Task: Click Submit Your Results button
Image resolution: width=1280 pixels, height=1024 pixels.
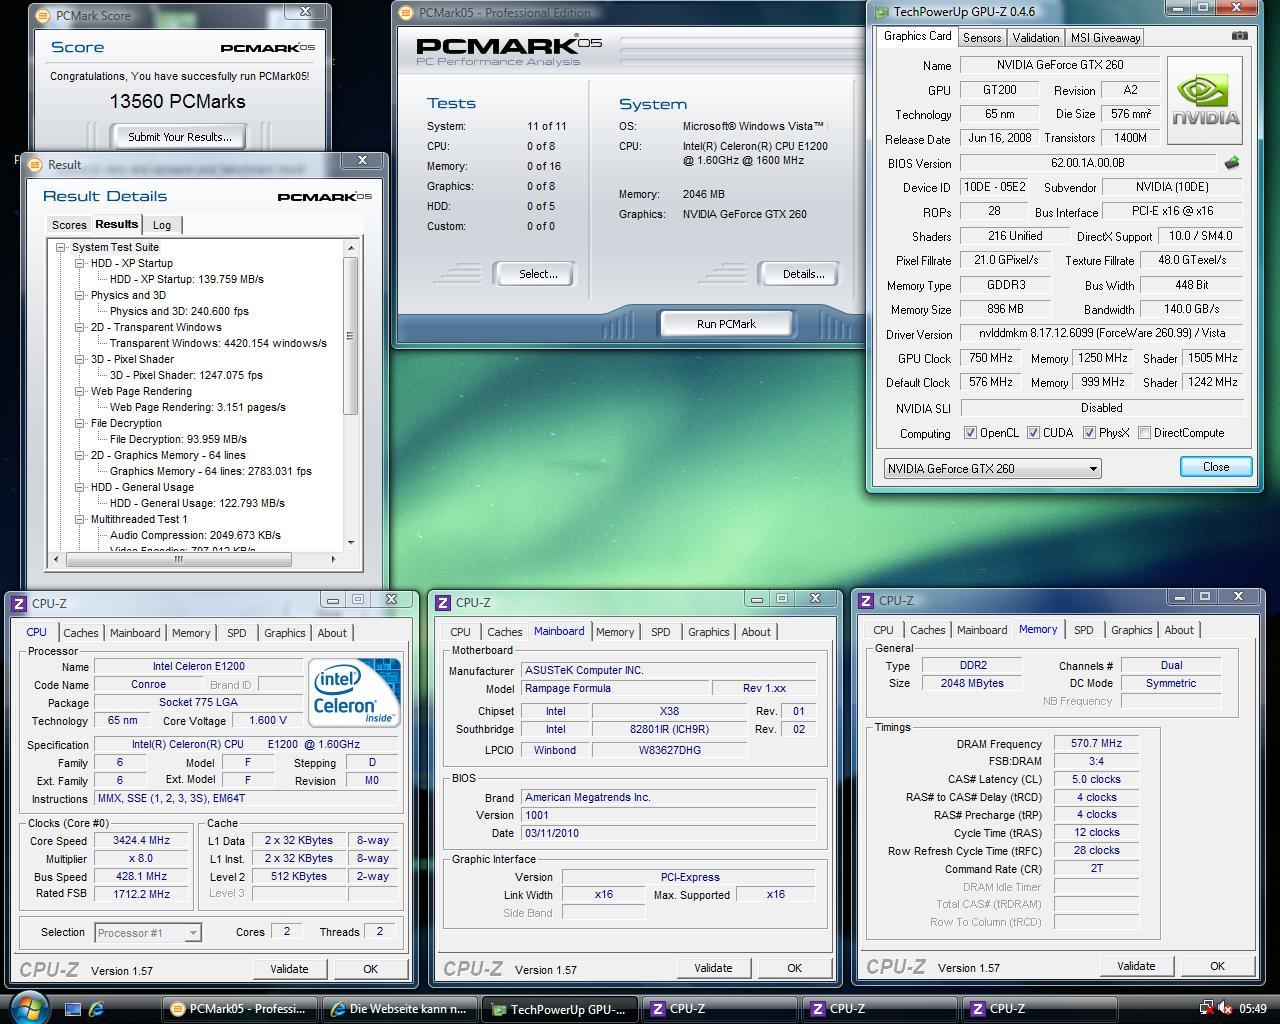Action: click(180, 137)
